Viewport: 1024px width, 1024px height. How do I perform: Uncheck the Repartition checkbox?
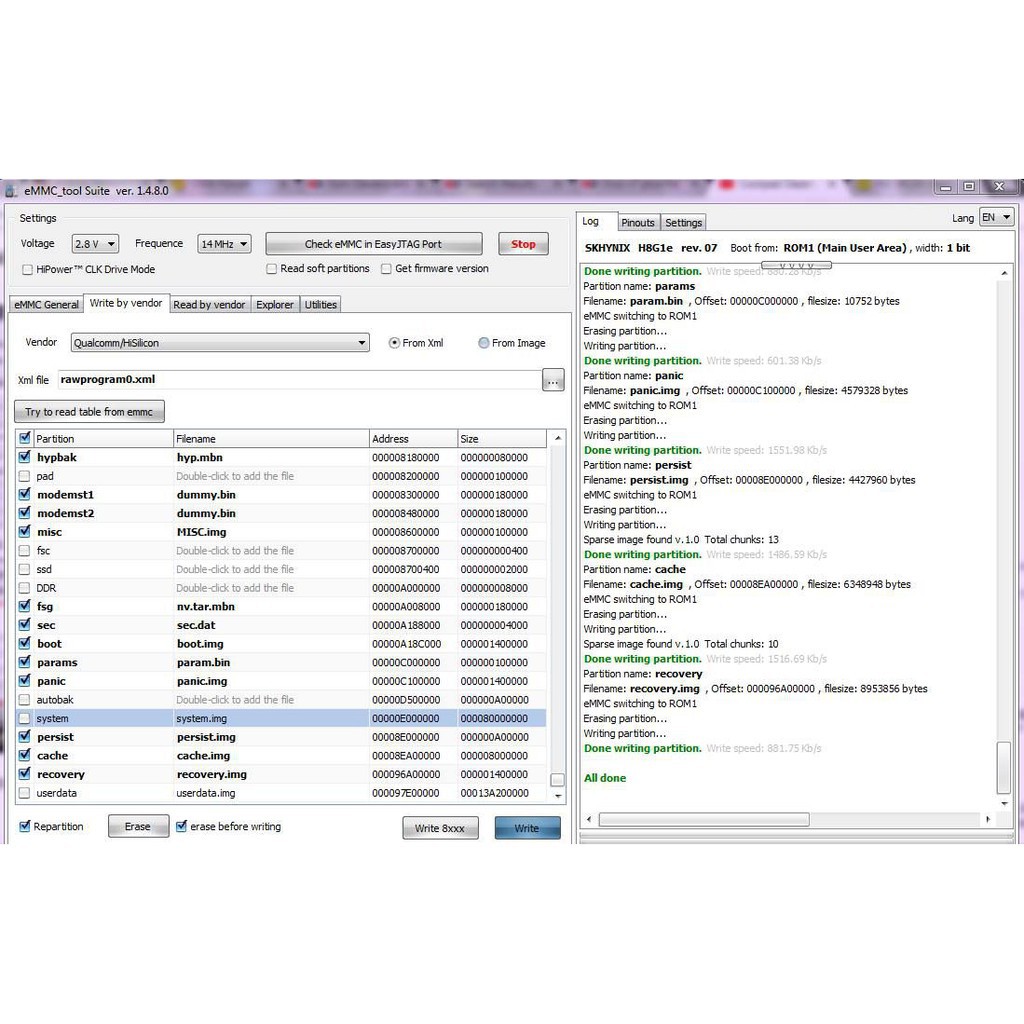click(25, 827)
